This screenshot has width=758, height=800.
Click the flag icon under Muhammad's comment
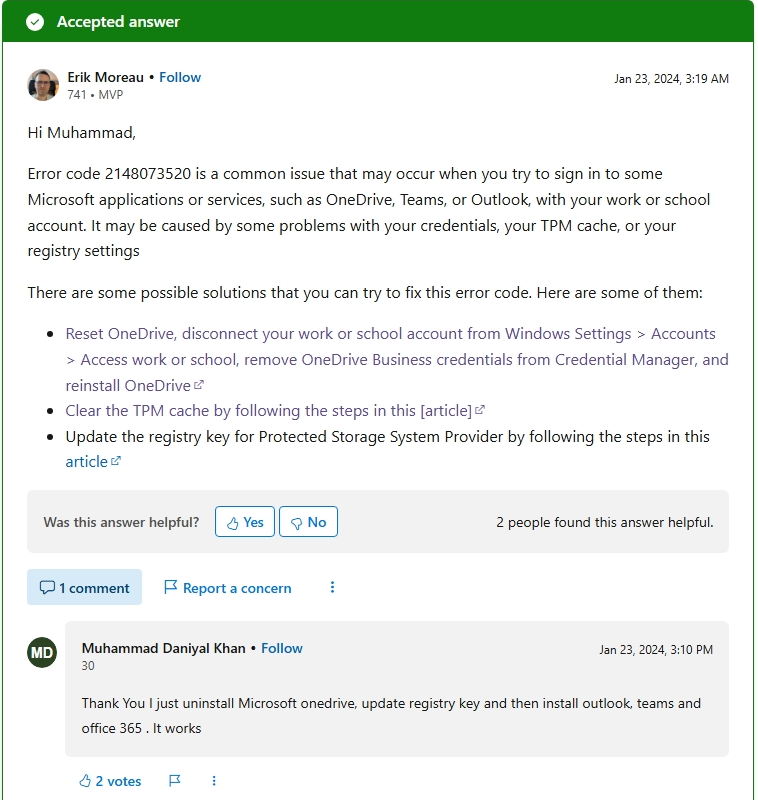pyautogui.click(x=174, y=781)
